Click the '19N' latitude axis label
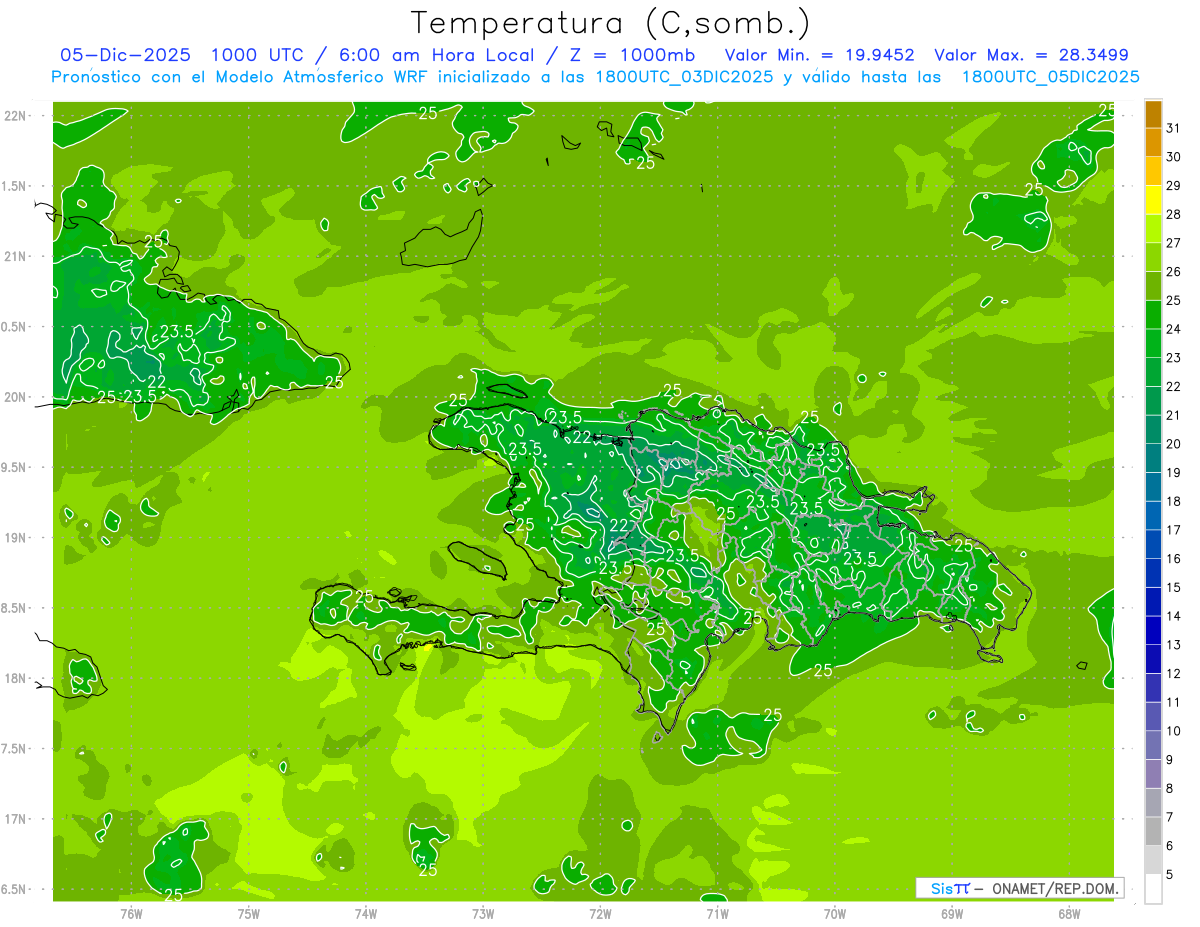The image size is (1200, 927). click(x=16, y=538)
